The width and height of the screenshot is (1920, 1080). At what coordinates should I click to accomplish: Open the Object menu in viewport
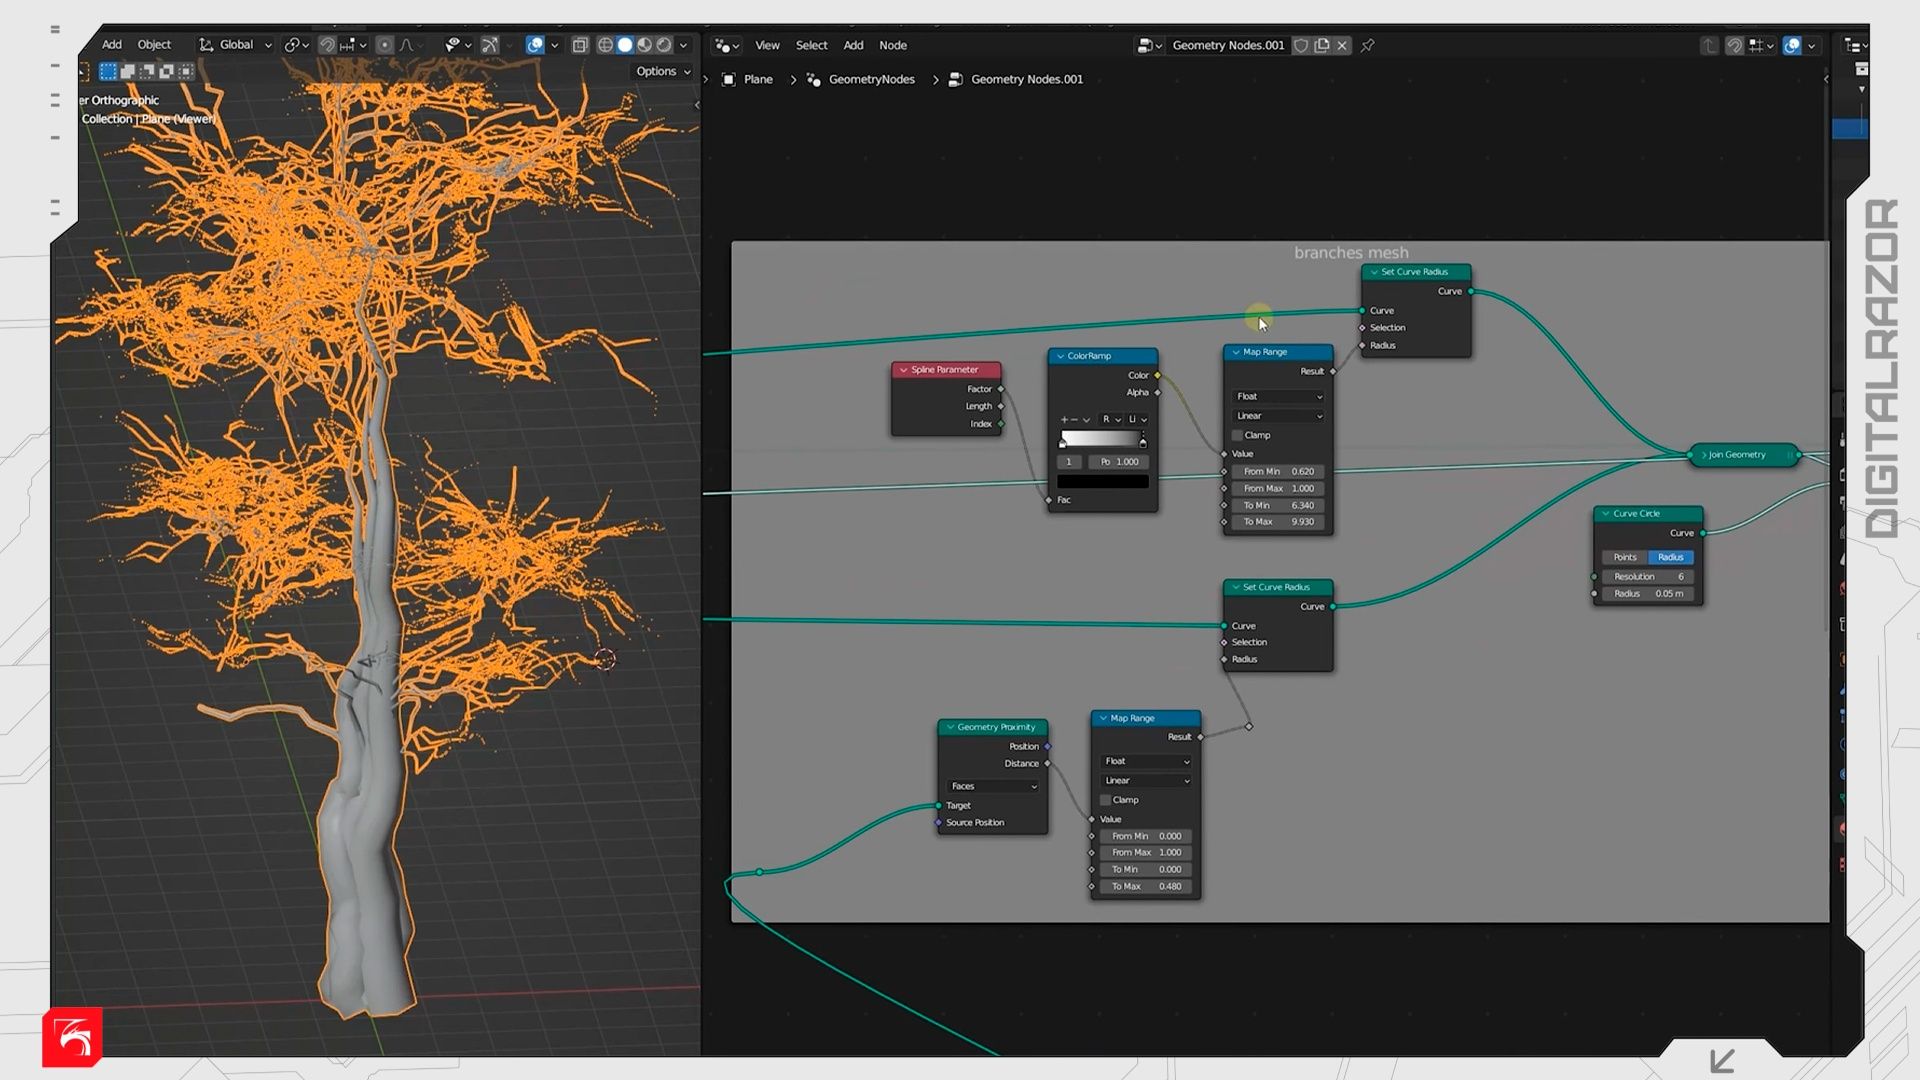tap(154, 45)
